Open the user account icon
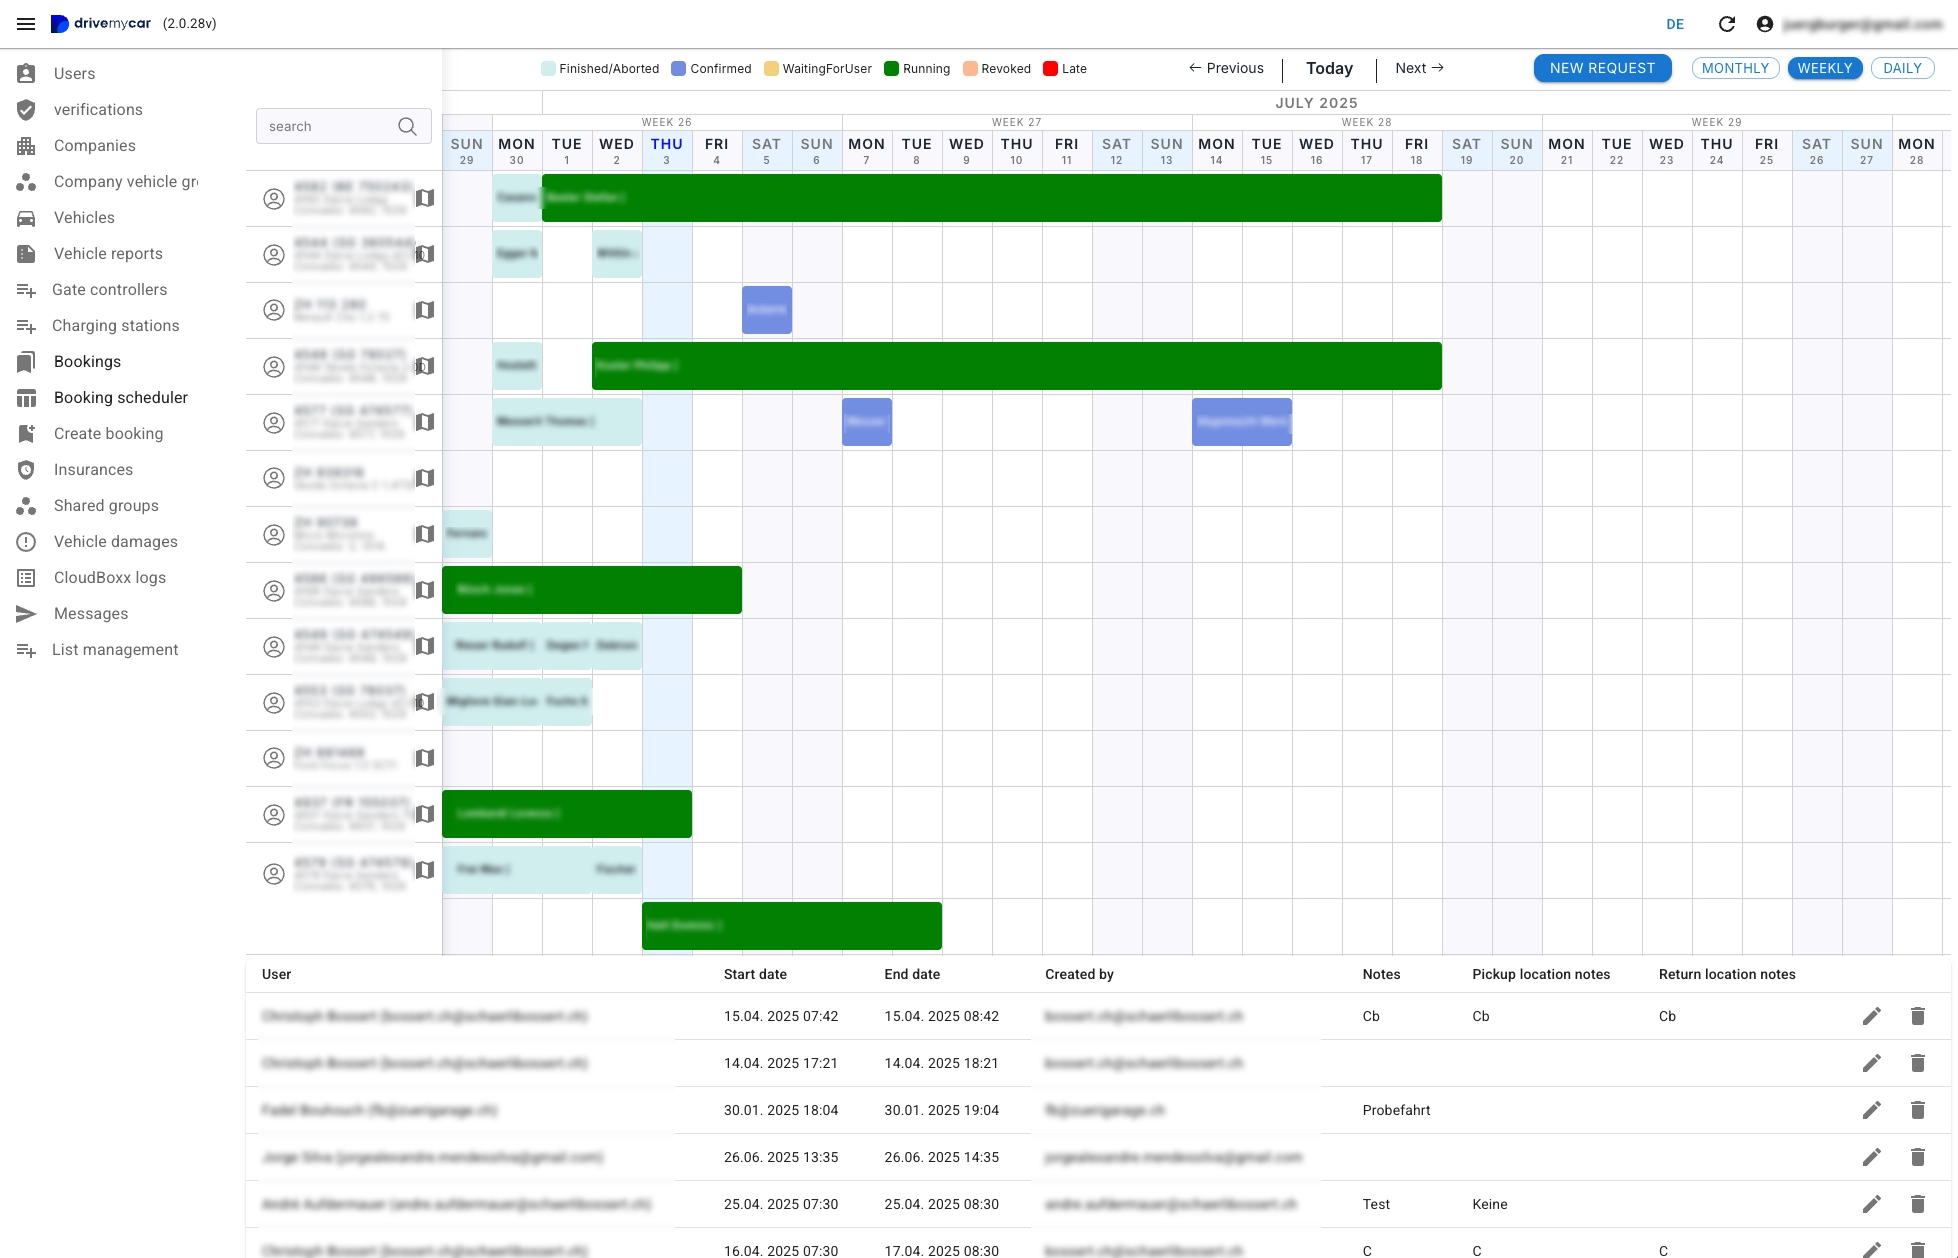 pos(1765,24)
